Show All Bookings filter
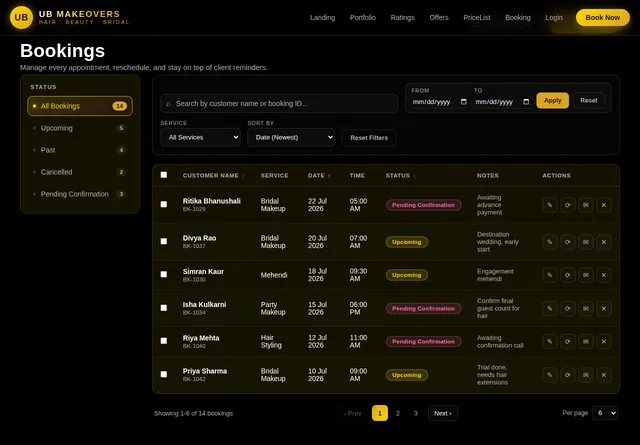640x445 pixels. coord(80,106)
